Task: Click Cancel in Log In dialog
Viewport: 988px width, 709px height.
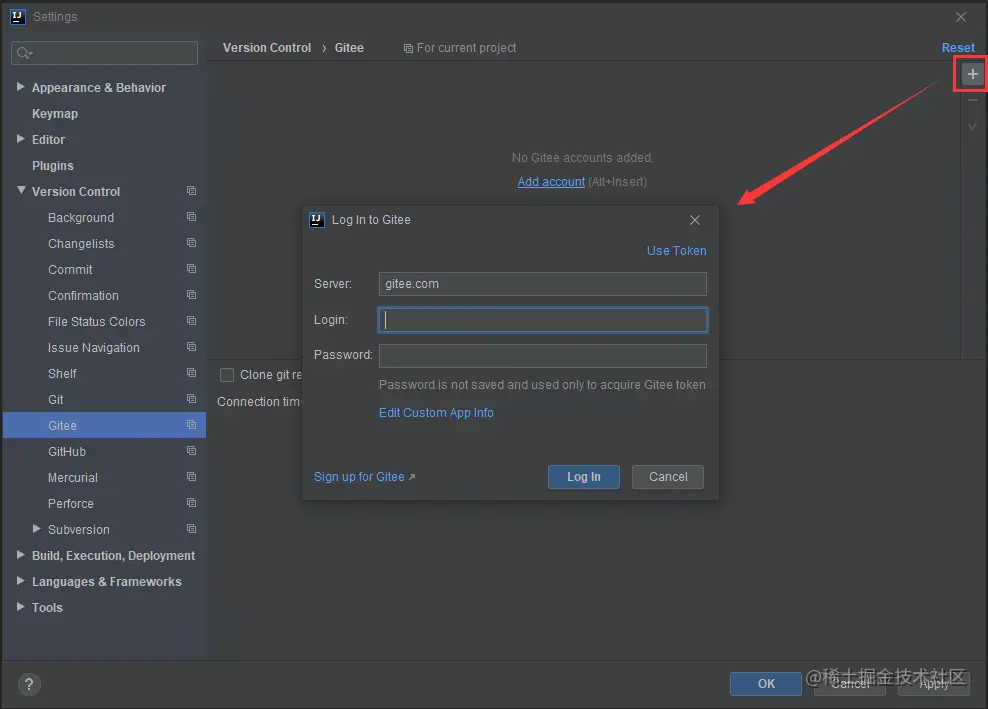Action: coord(668,477)
